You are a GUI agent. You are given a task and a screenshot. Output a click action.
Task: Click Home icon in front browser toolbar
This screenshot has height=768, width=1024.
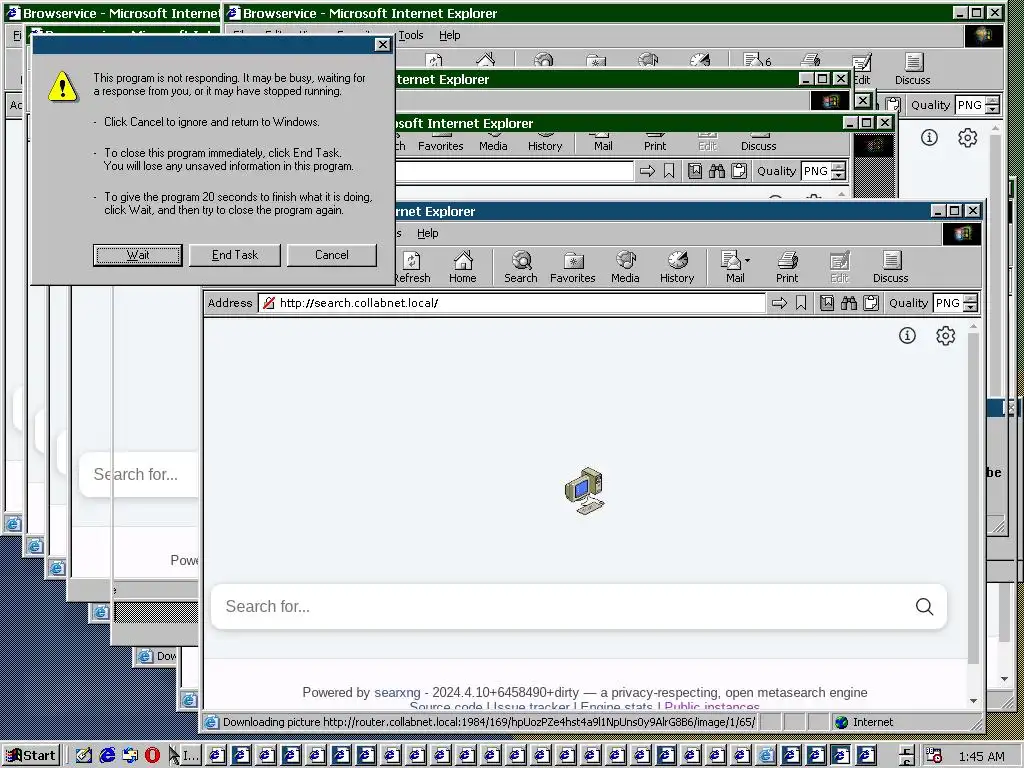coord(462,267)
